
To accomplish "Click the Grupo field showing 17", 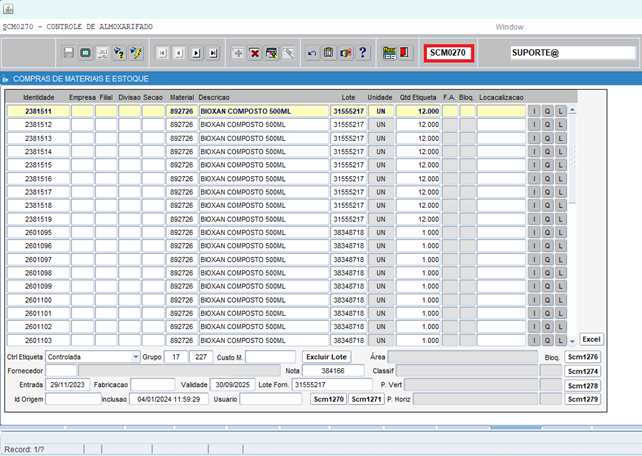I will click(x=176, y=357).
